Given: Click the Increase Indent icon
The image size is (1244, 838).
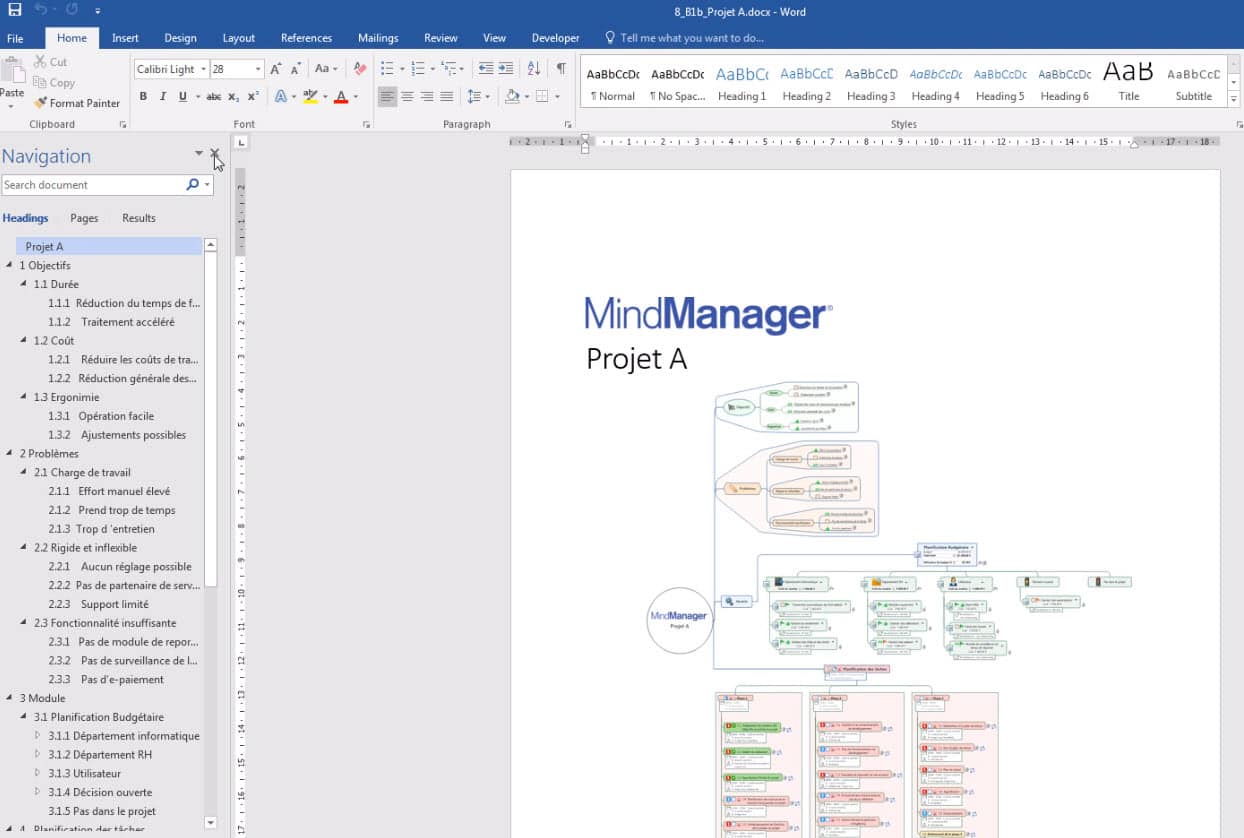Looking at the screenshot, I should (506, 69).
